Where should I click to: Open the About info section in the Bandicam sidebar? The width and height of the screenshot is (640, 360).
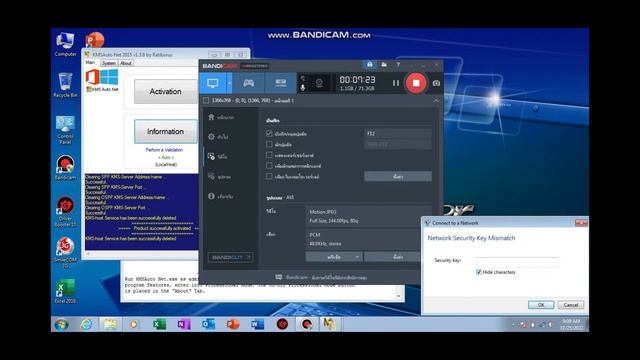[x=220, y=196]
